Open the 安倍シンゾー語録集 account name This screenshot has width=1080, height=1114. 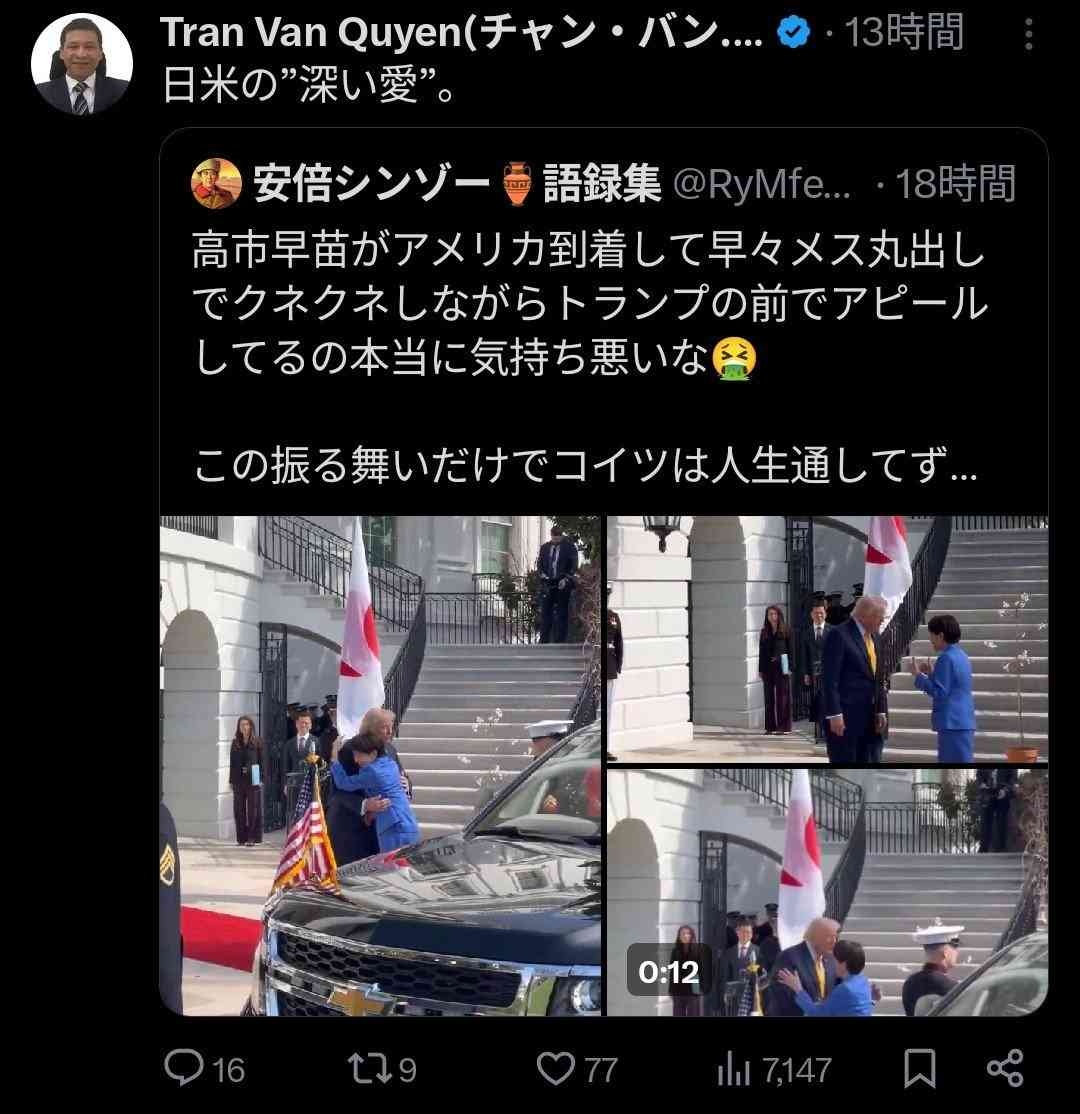pos(458,183)
